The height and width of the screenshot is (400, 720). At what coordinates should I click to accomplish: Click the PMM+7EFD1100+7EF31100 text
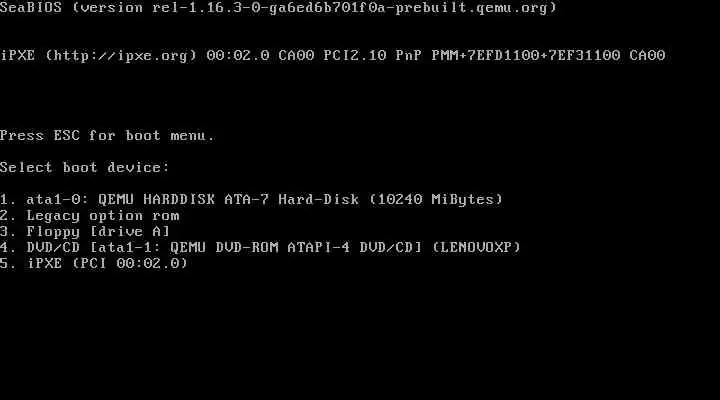click(526, 56)
